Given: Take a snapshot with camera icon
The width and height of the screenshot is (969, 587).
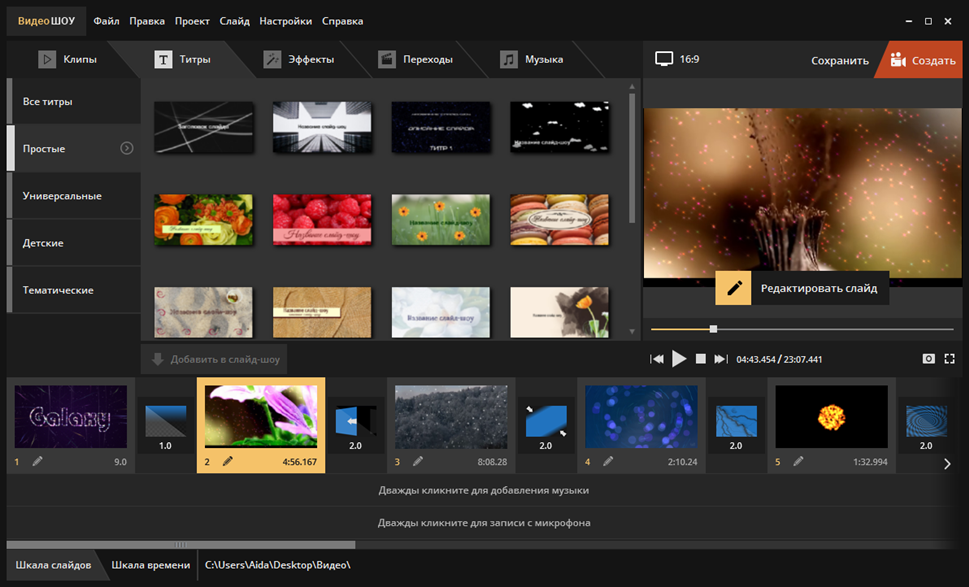Looking at the screenshot, I should (928, 359).
